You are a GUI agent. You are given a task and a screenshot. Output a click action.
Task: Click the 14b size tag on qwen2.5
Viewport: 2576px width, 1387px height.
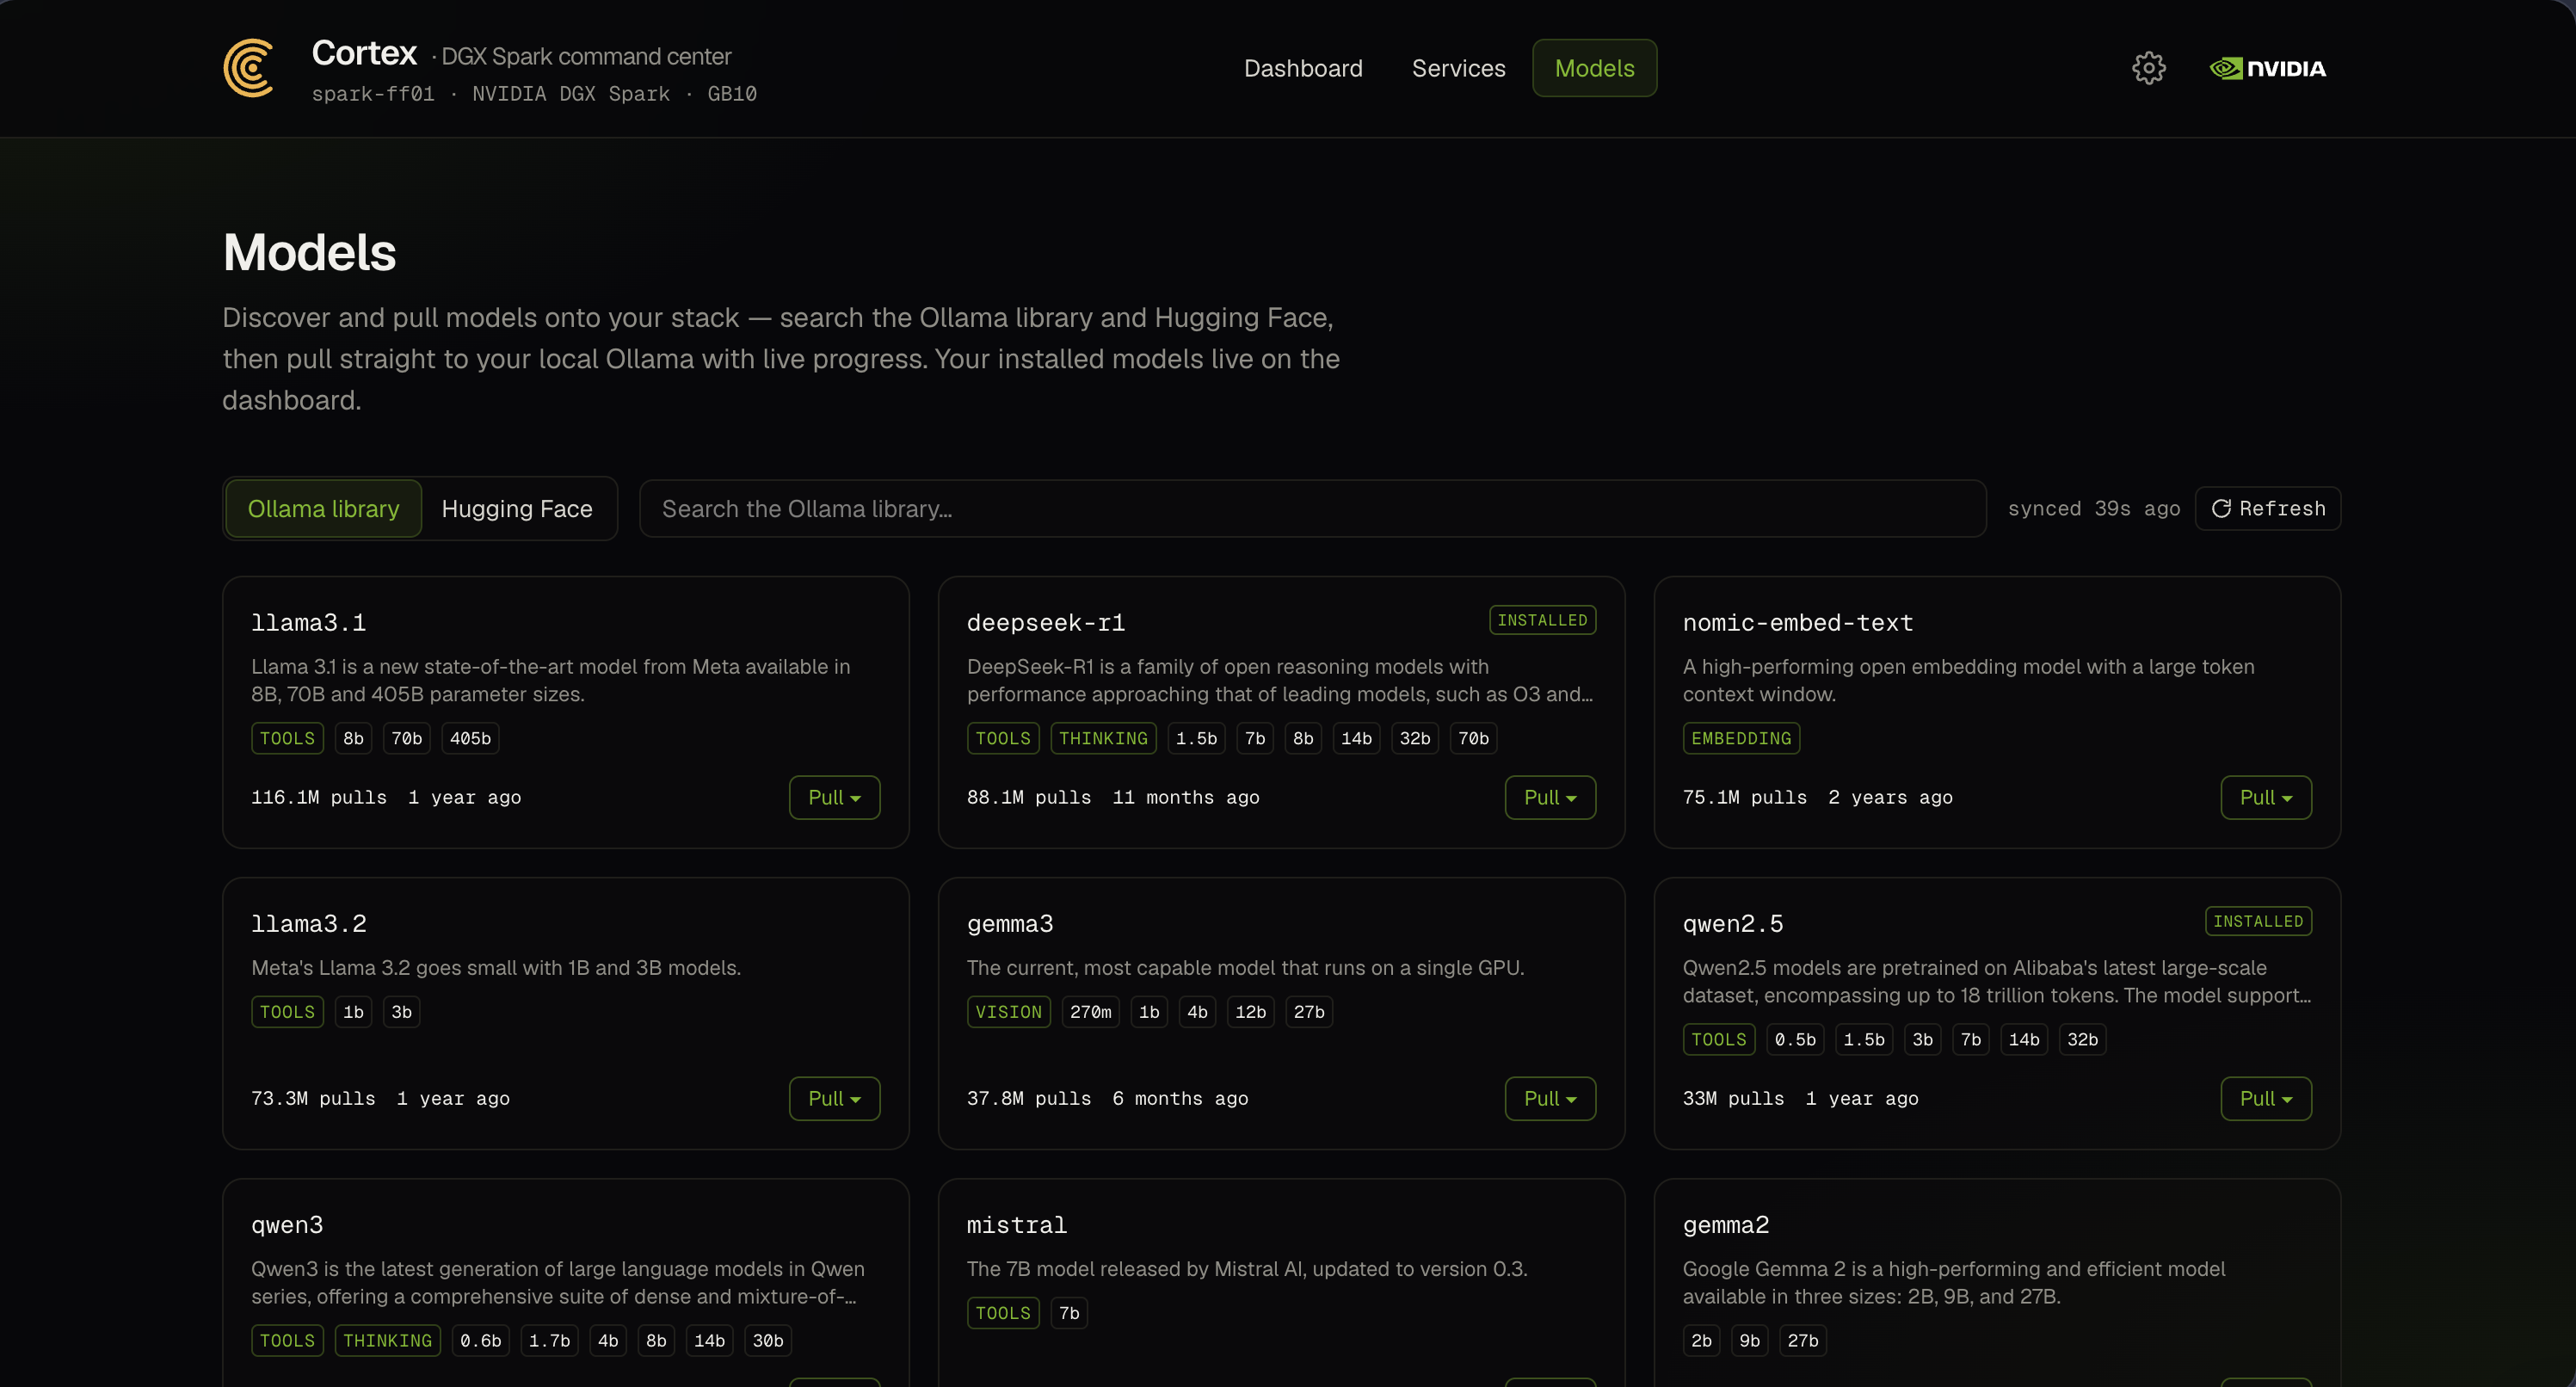coord(2024,1040)
